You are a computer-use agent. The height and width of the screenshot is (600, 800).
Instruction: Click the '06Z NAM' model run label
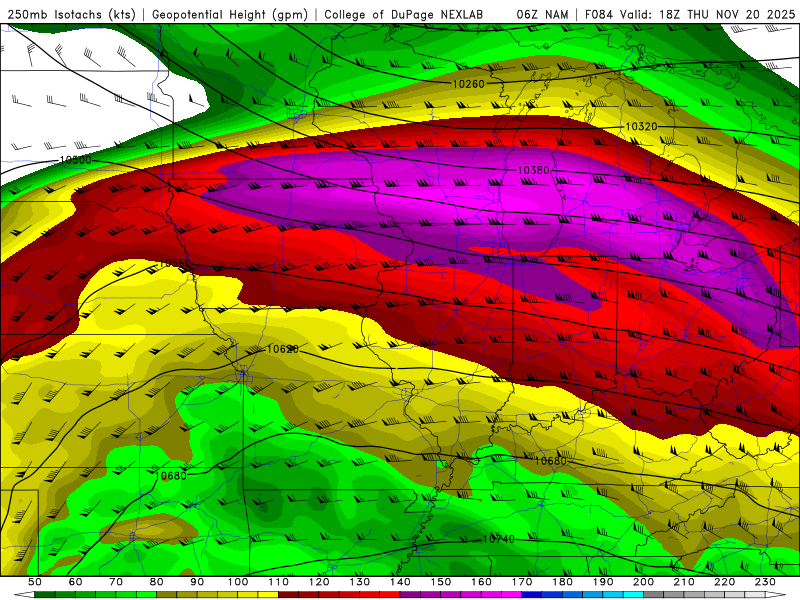pyautogui.click(x=542, y=15)
